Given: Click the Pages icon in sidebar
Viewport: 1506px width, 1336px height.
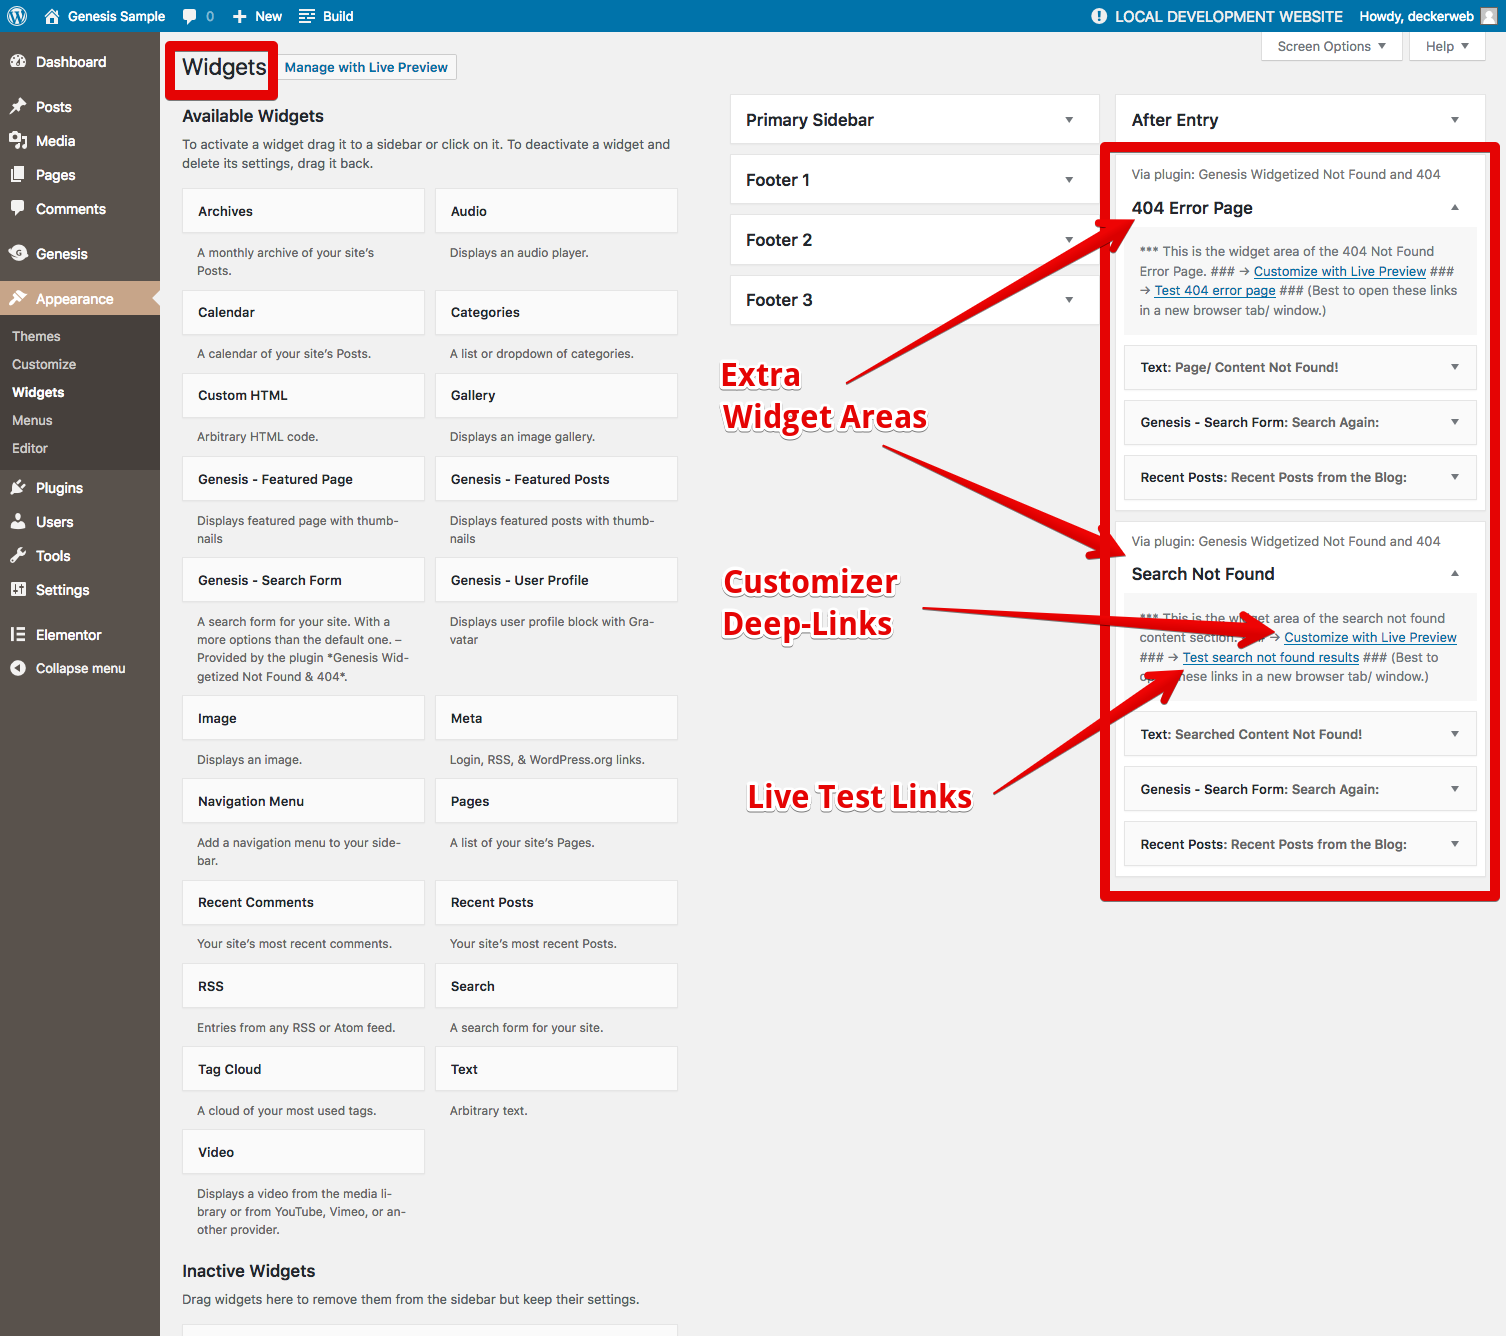Looking at the screenshot, I should point(18,174).
